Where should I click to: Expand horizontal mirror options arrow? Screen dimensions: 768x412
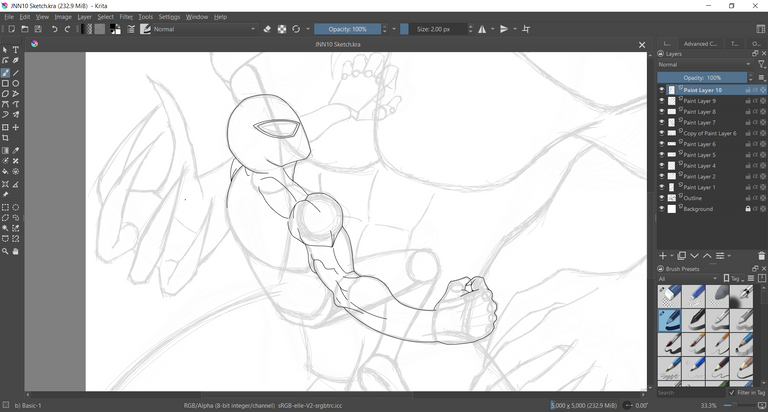click(493, 29)
